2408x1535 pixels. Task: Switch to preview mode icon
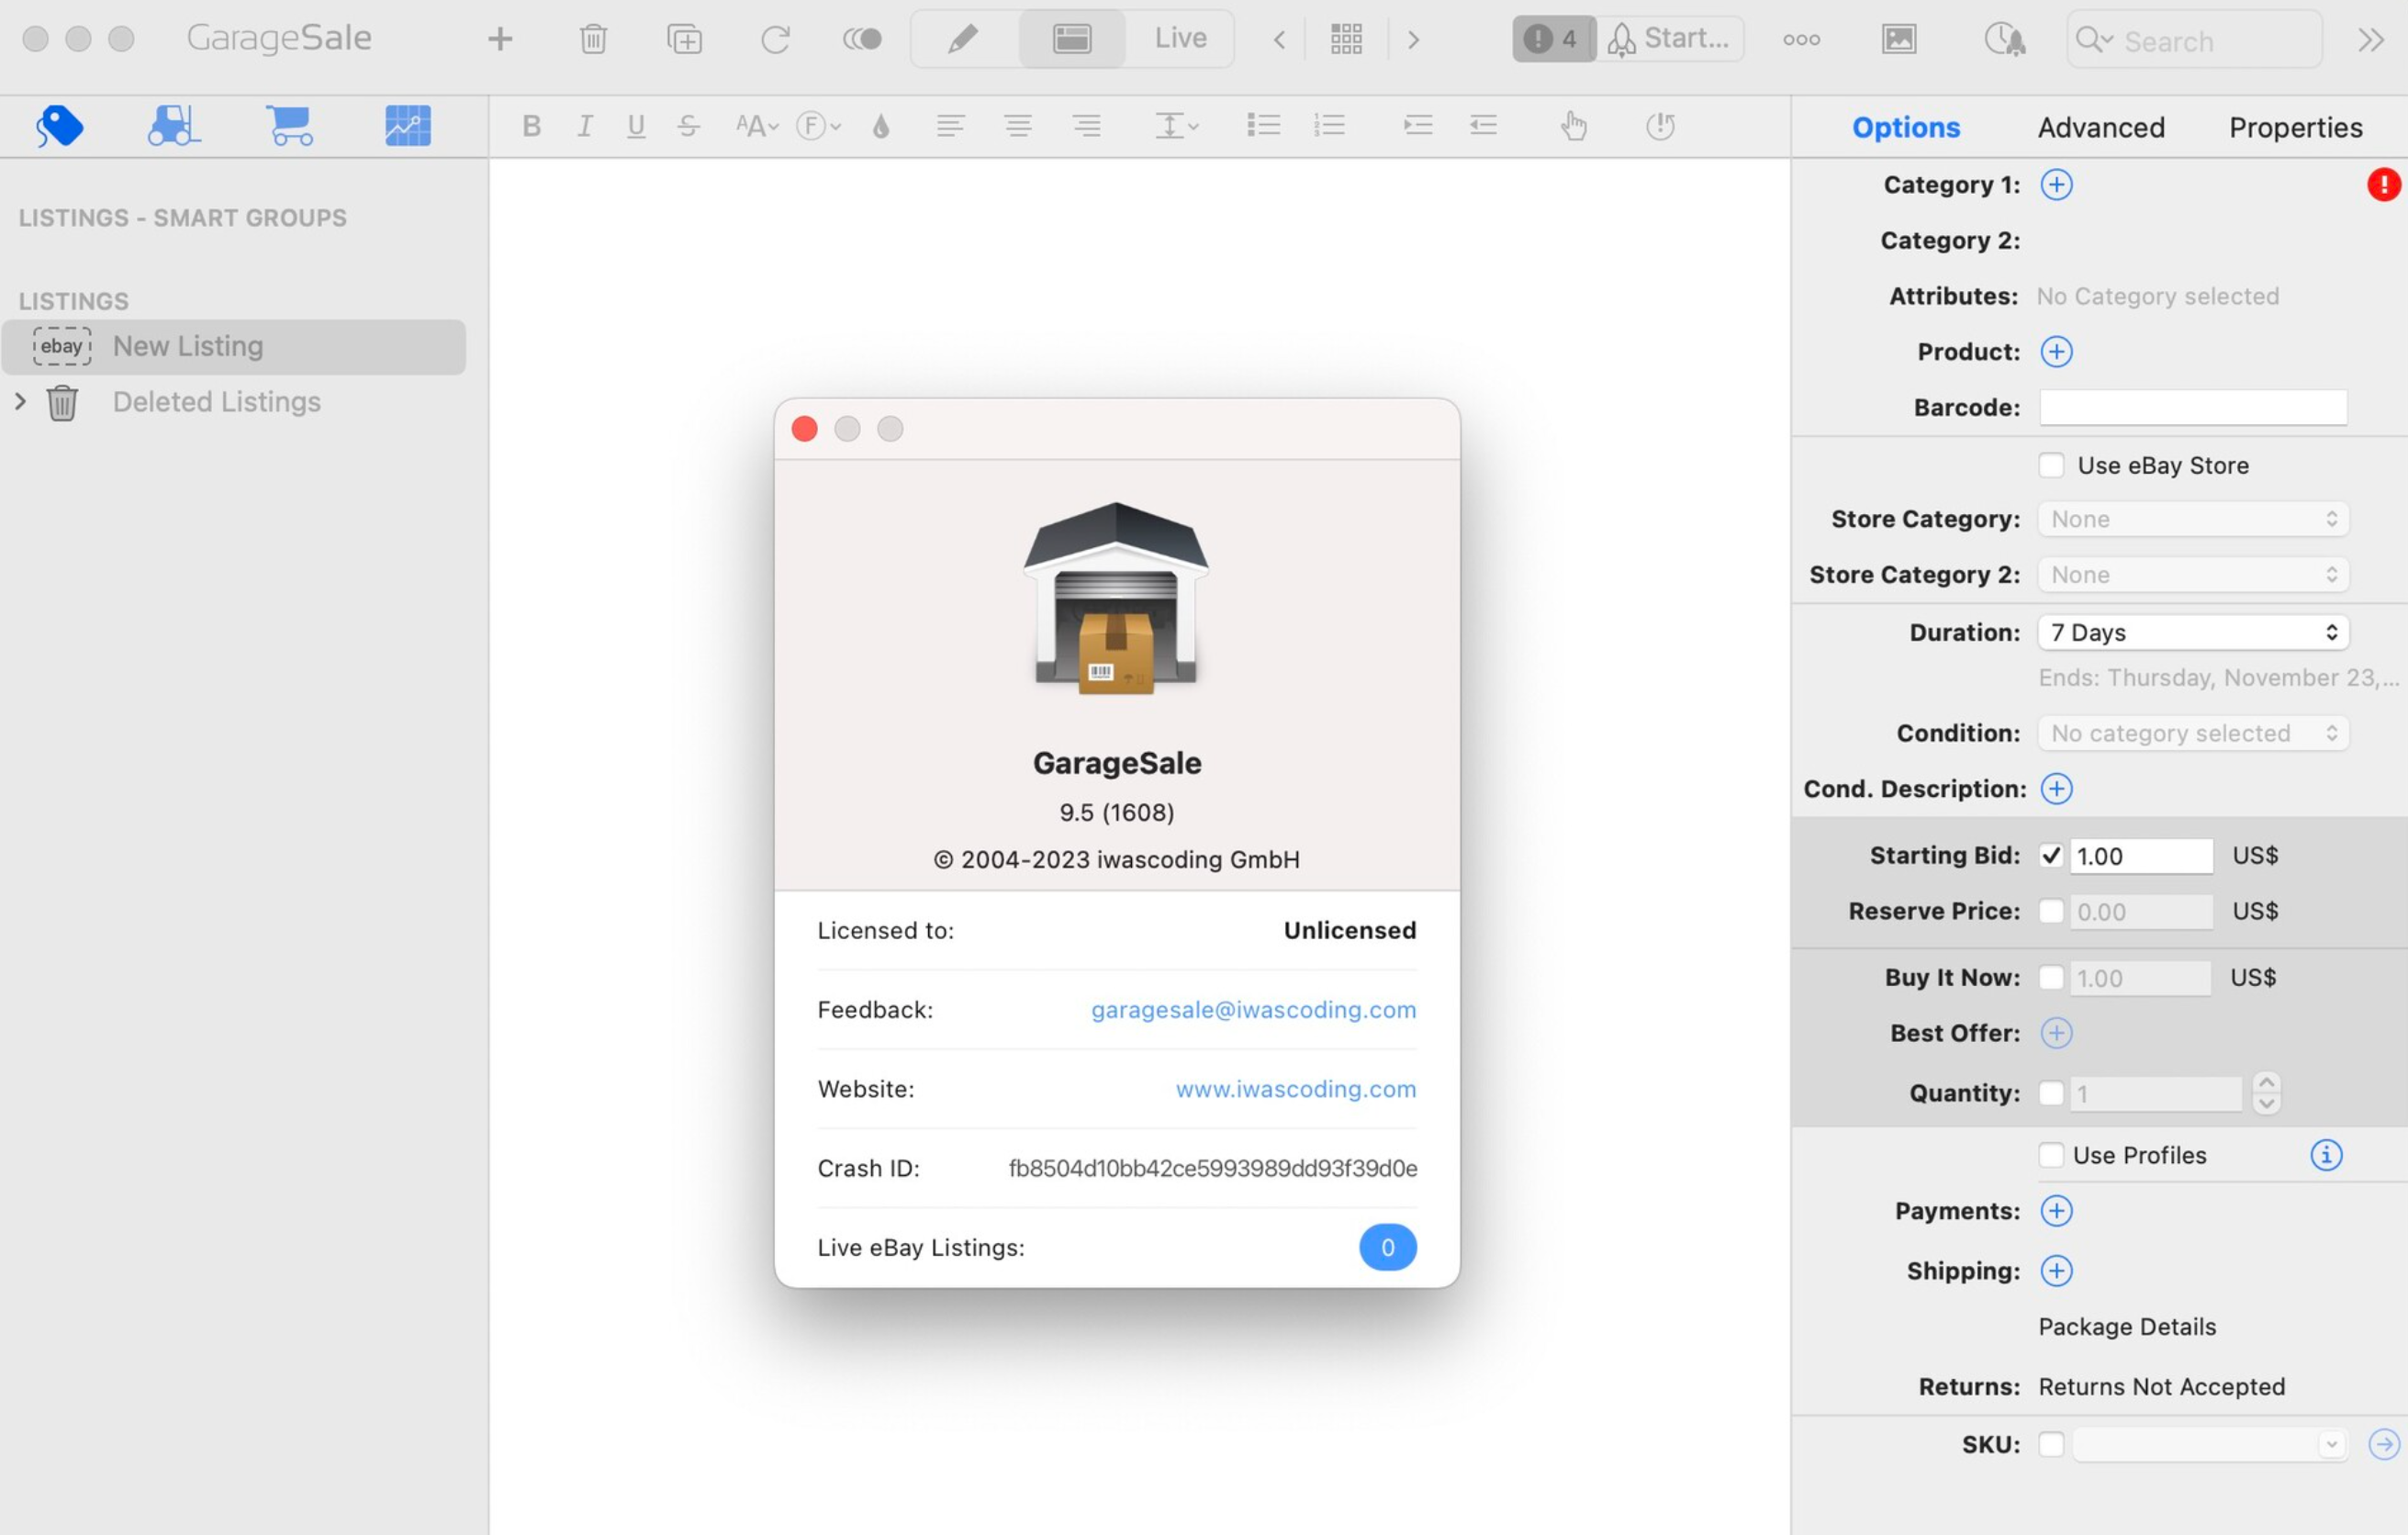click(1071, 39)
